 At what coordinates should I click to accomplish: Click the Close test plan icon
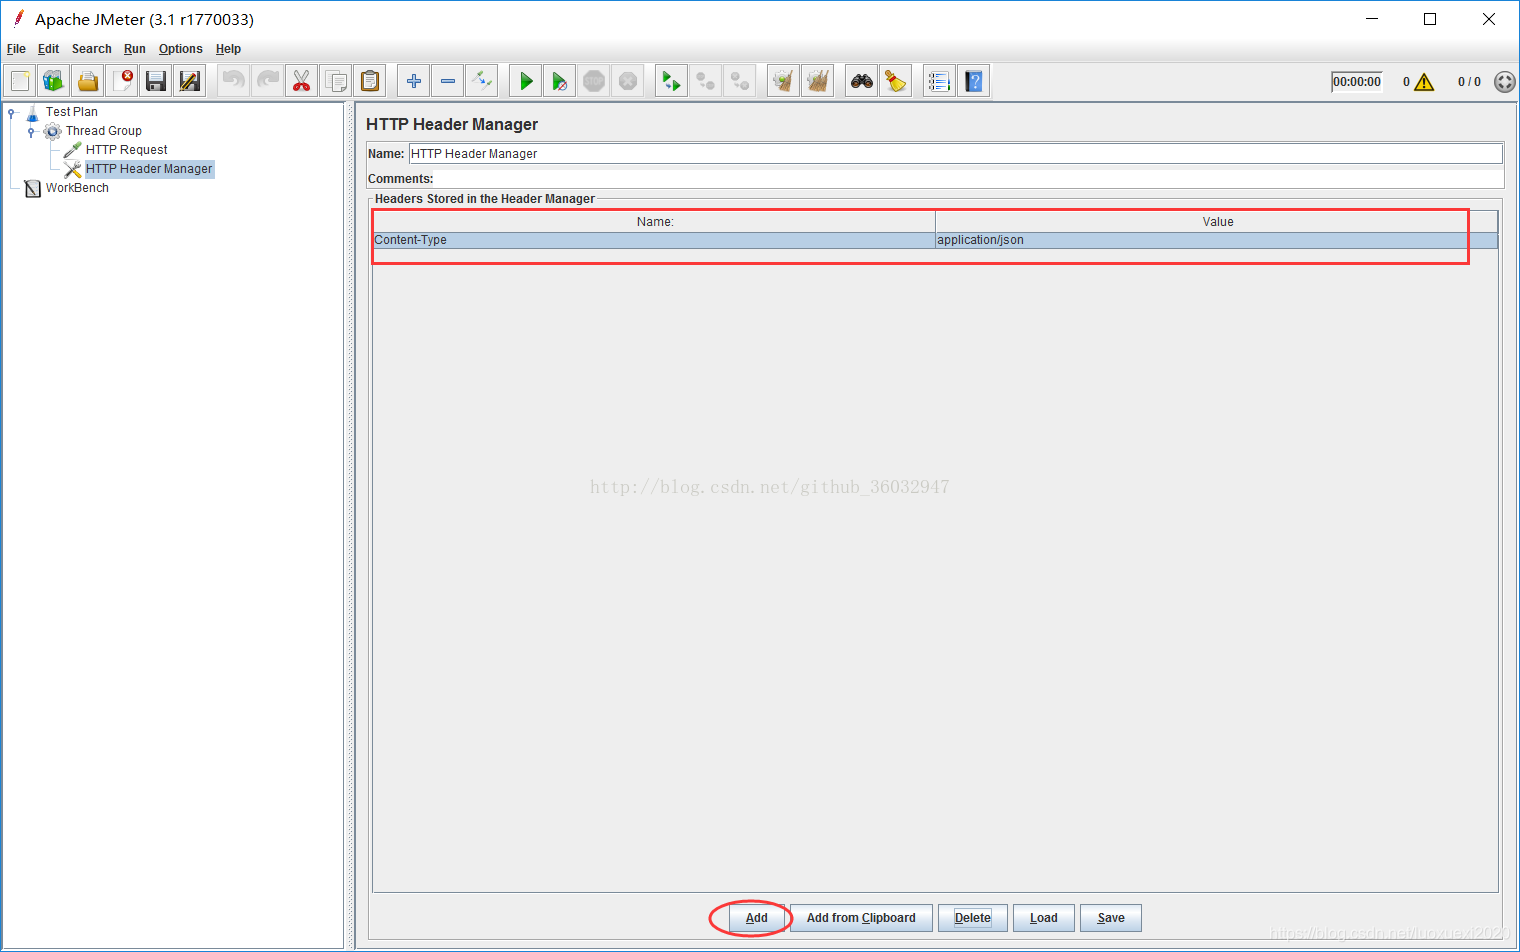[x=122, y=81]
